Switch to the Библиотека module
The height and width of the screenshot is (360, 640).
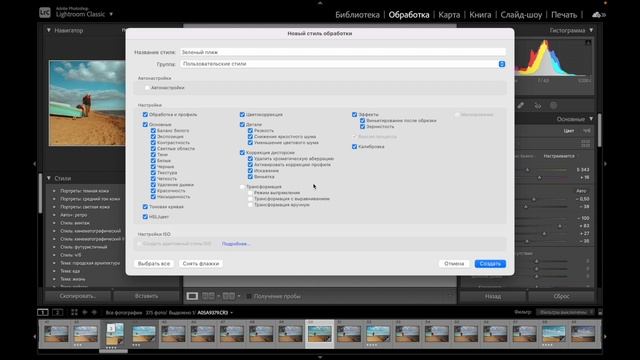coord(357,15)
